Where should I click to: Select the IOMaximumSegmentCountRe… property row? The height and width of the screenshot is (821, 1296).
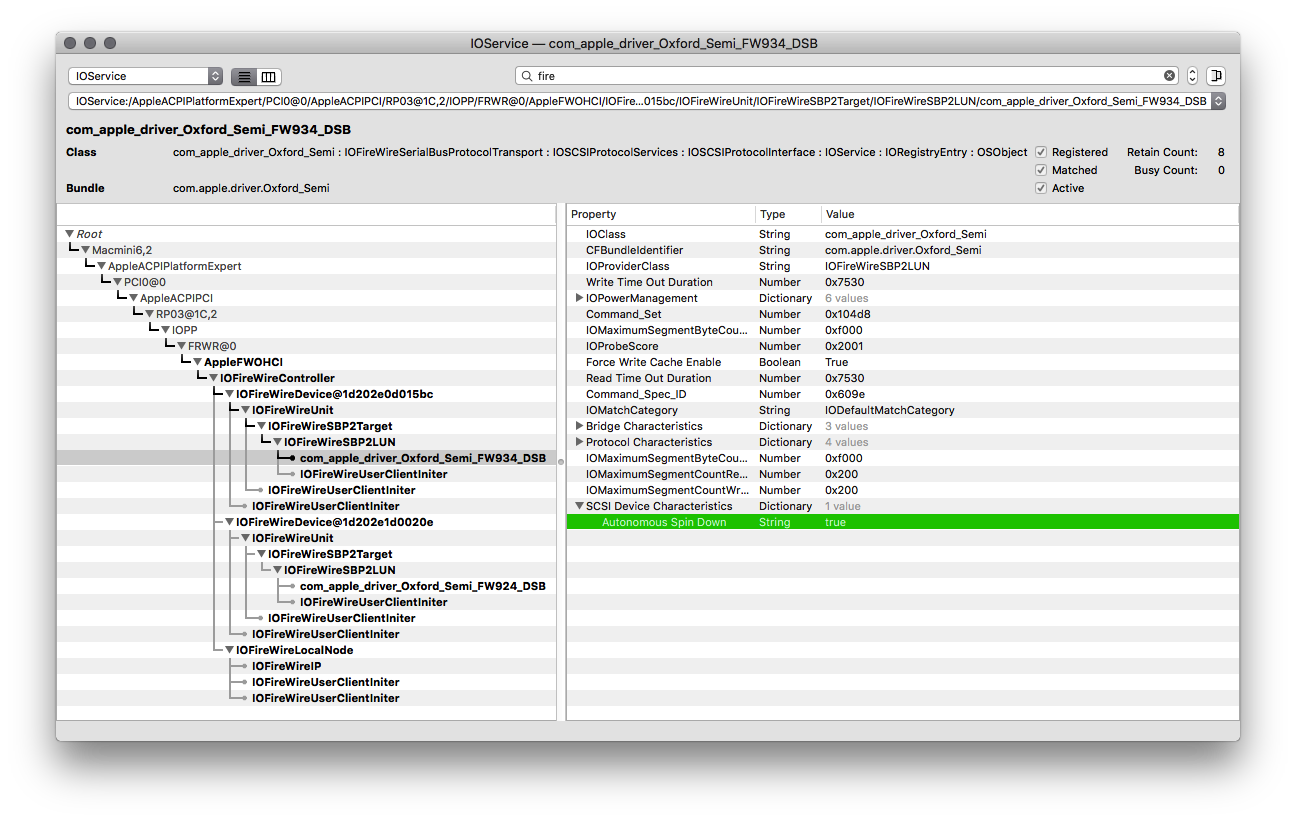pyautogui.click(x=903, y=474)
